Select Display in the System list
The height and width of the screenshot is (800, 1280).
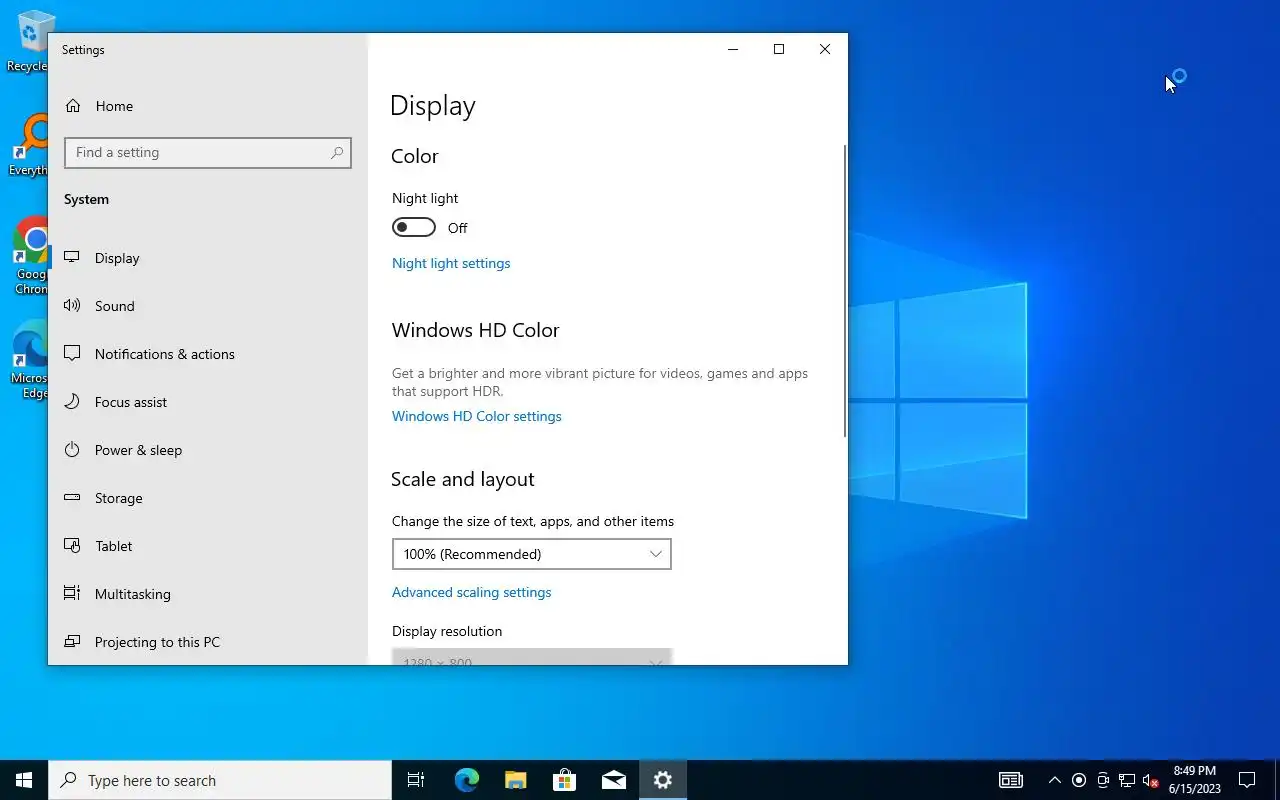pos(208,258)
